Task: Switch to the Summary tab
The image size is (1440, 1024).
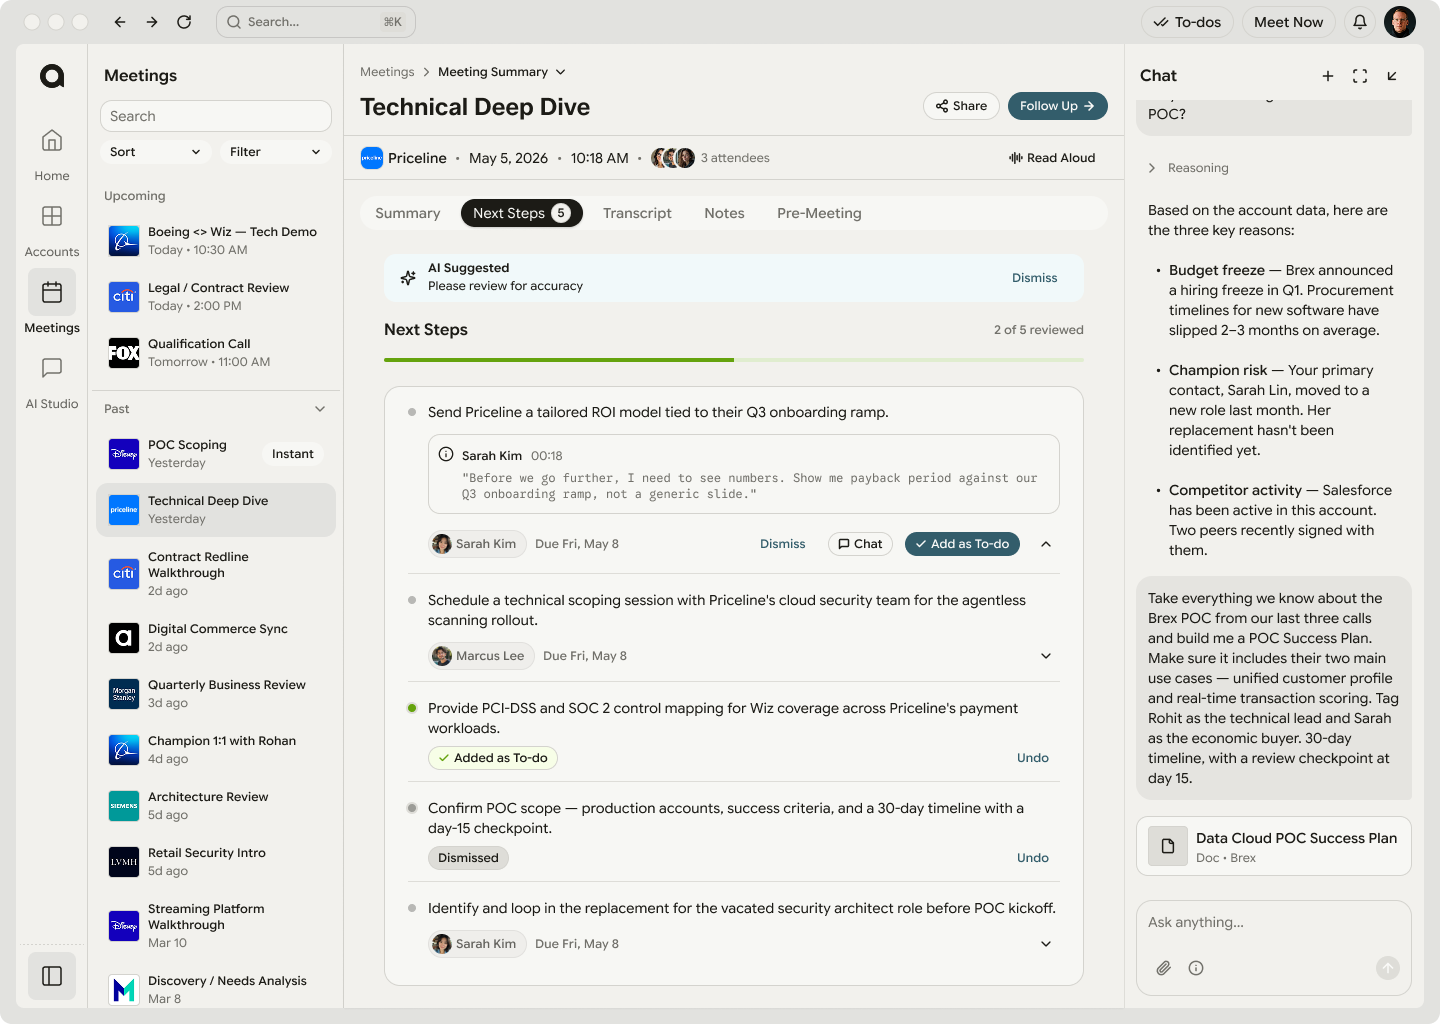Action: 407,213
